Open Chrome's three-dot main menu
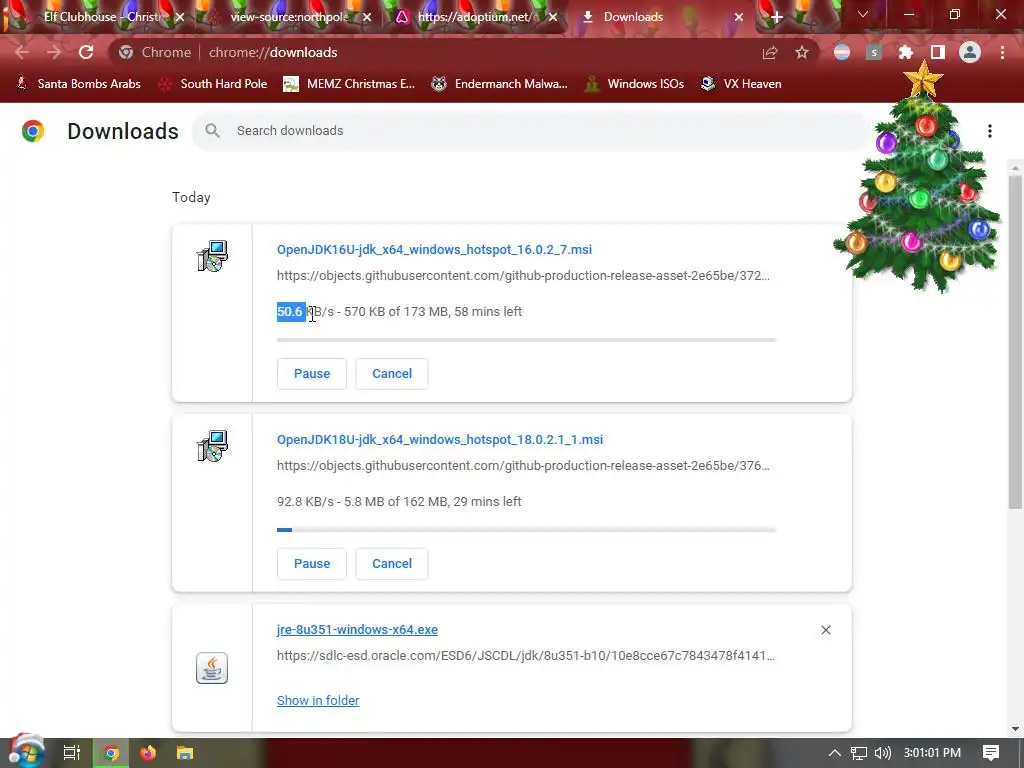The height and width of the screenshot is (768, 1024). pos(1002,52)
